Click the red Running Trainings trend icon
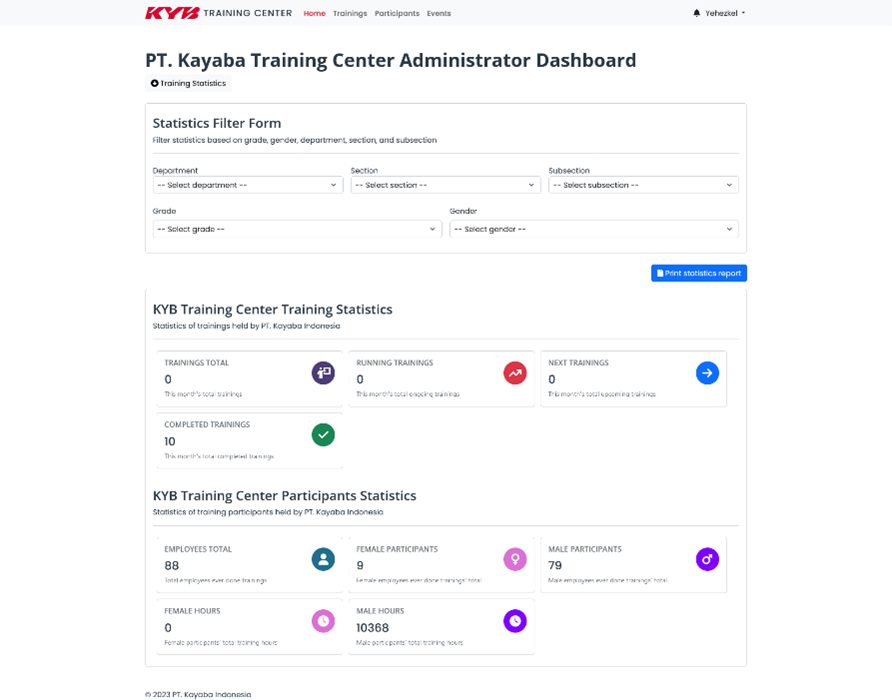 tap(514, 373)
